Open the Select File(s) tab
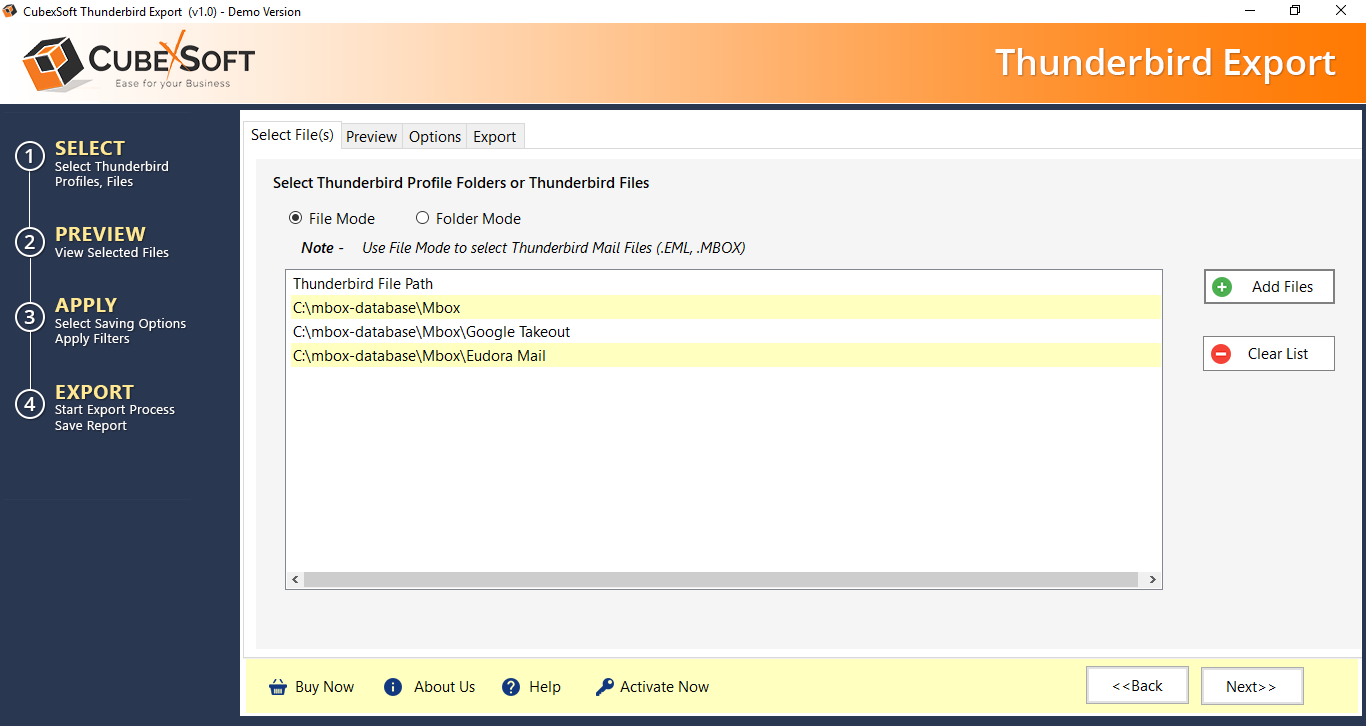This screenshot has height=726, width=1366. (x=292, y=135)
